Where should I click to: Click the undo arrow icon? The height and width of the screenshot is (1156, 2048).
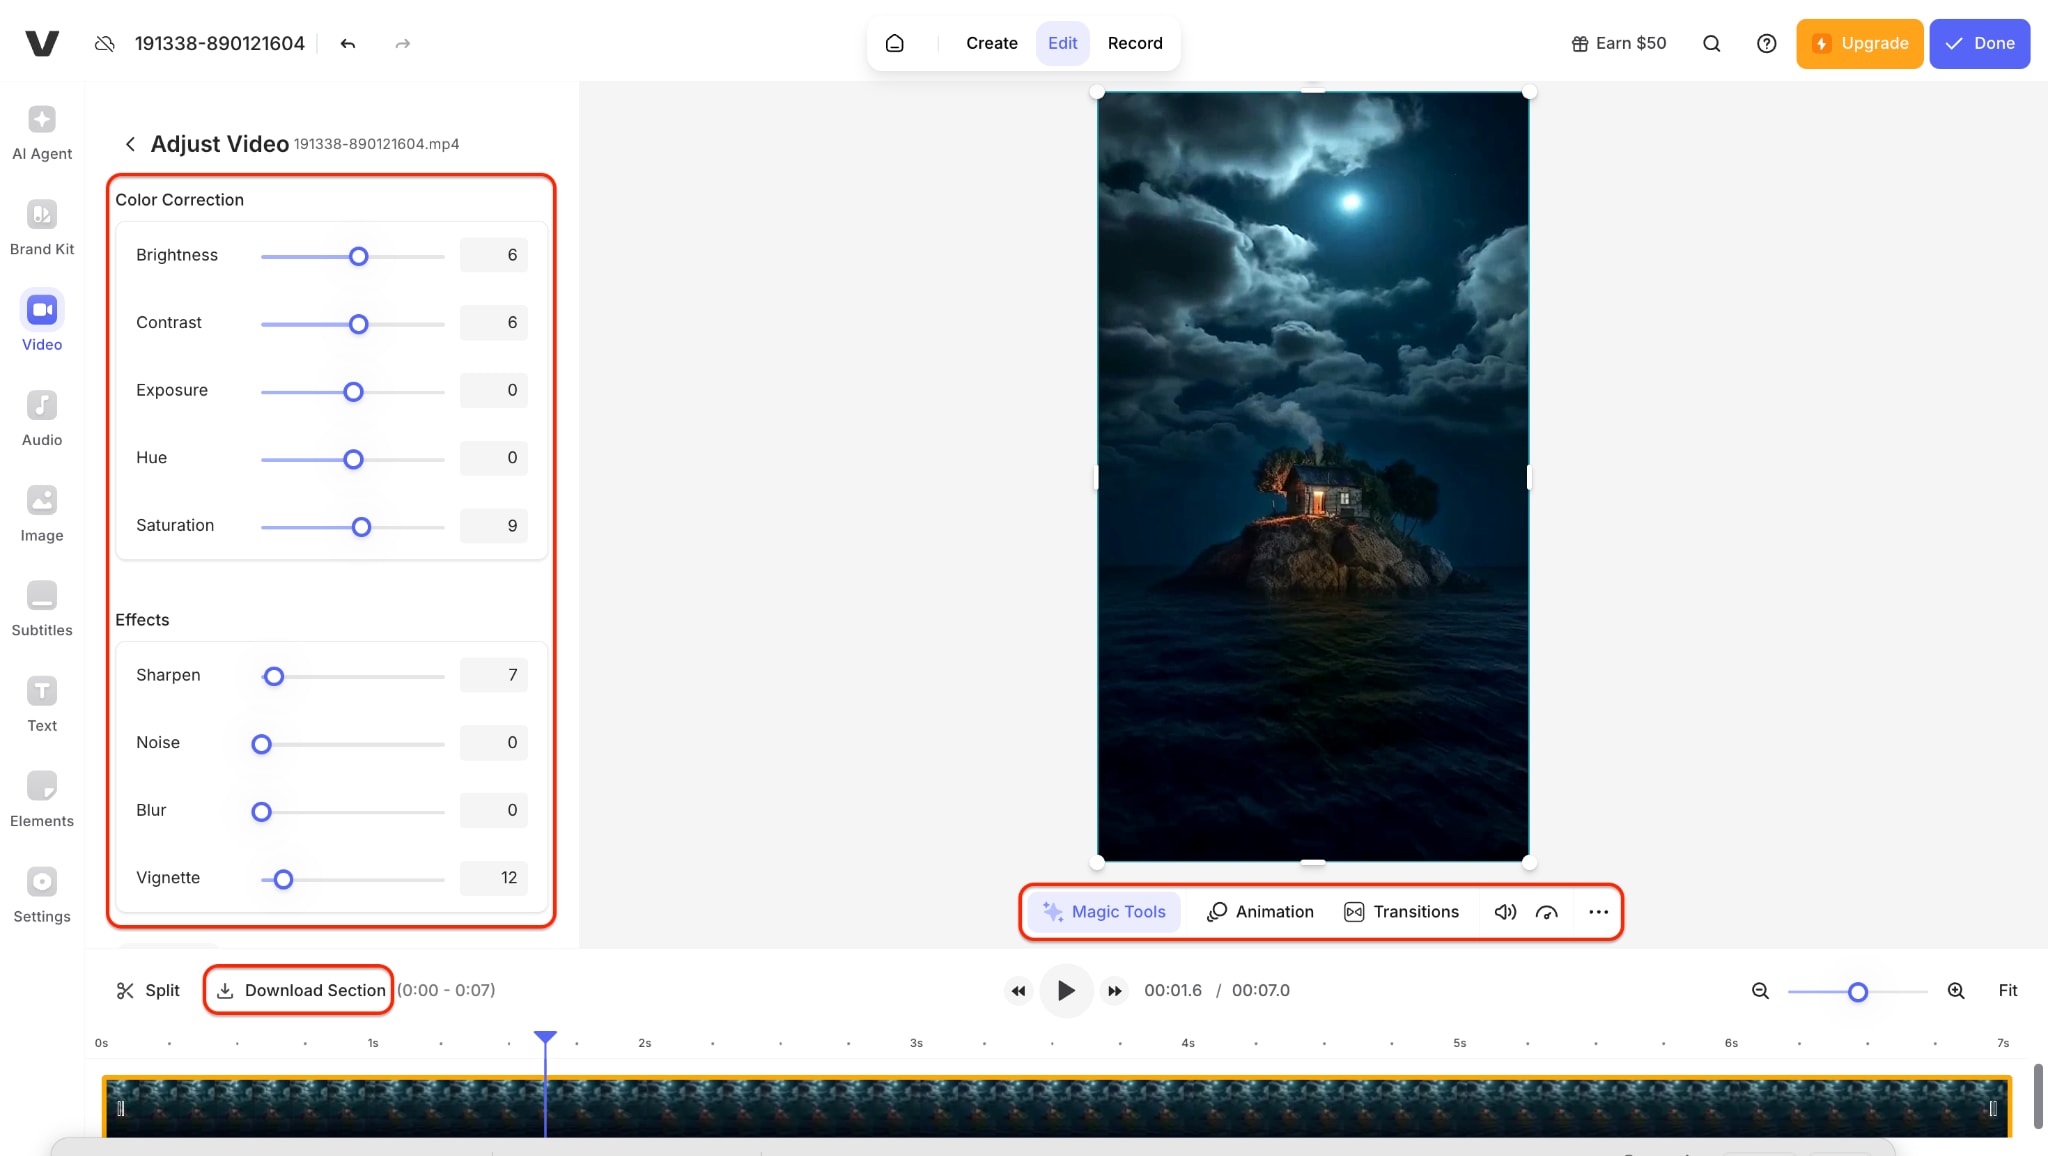point(348,44)
